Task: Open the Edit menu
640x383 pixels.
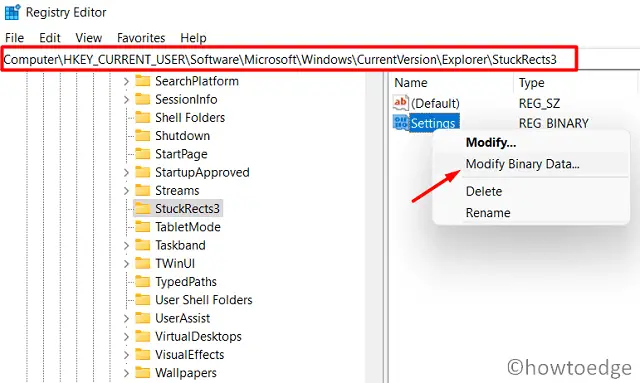Action: point(50,38)
